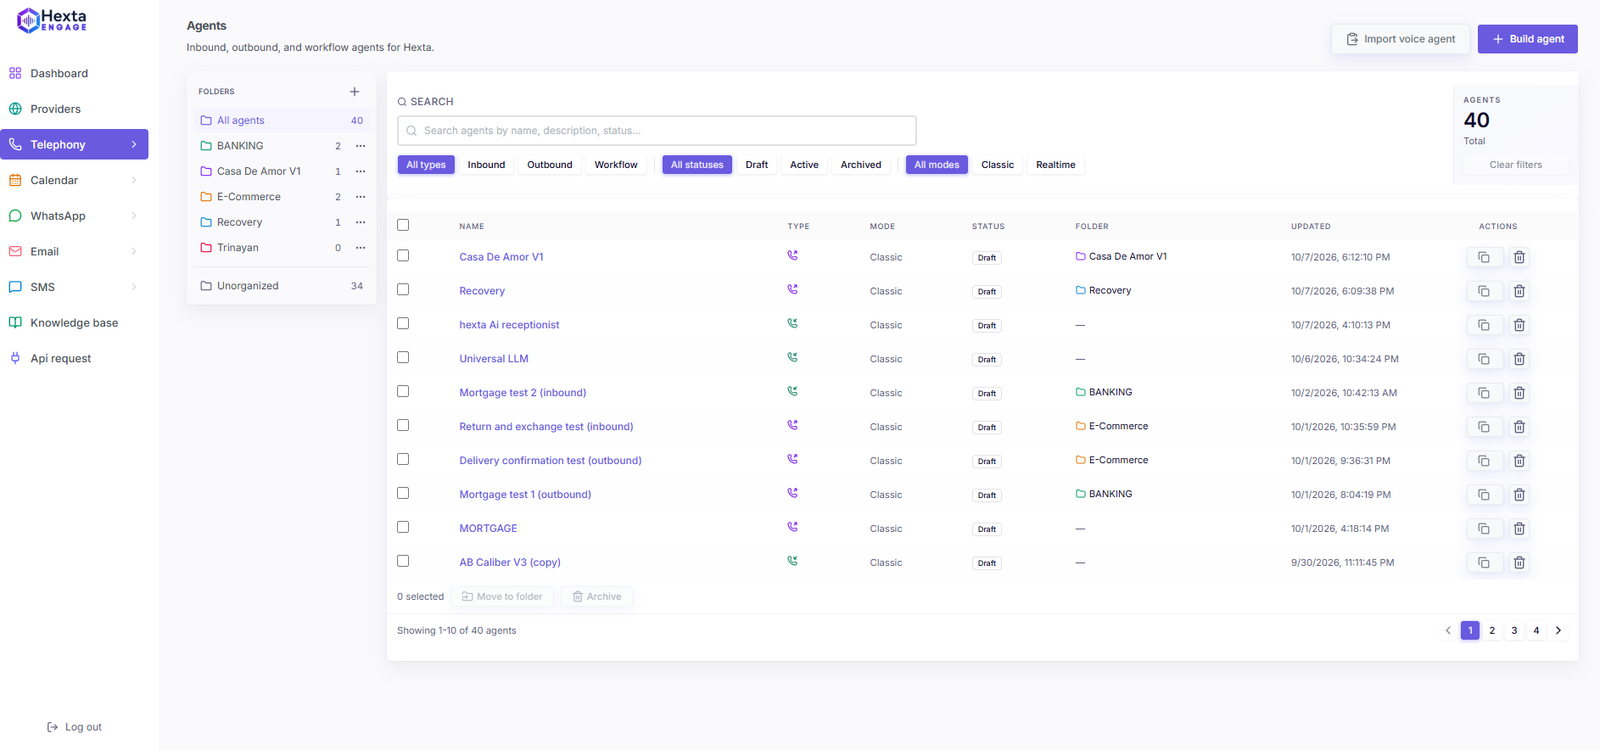Add a new folder with plus icon
The width and height of the screenshot is (1600, 750).
354,92
